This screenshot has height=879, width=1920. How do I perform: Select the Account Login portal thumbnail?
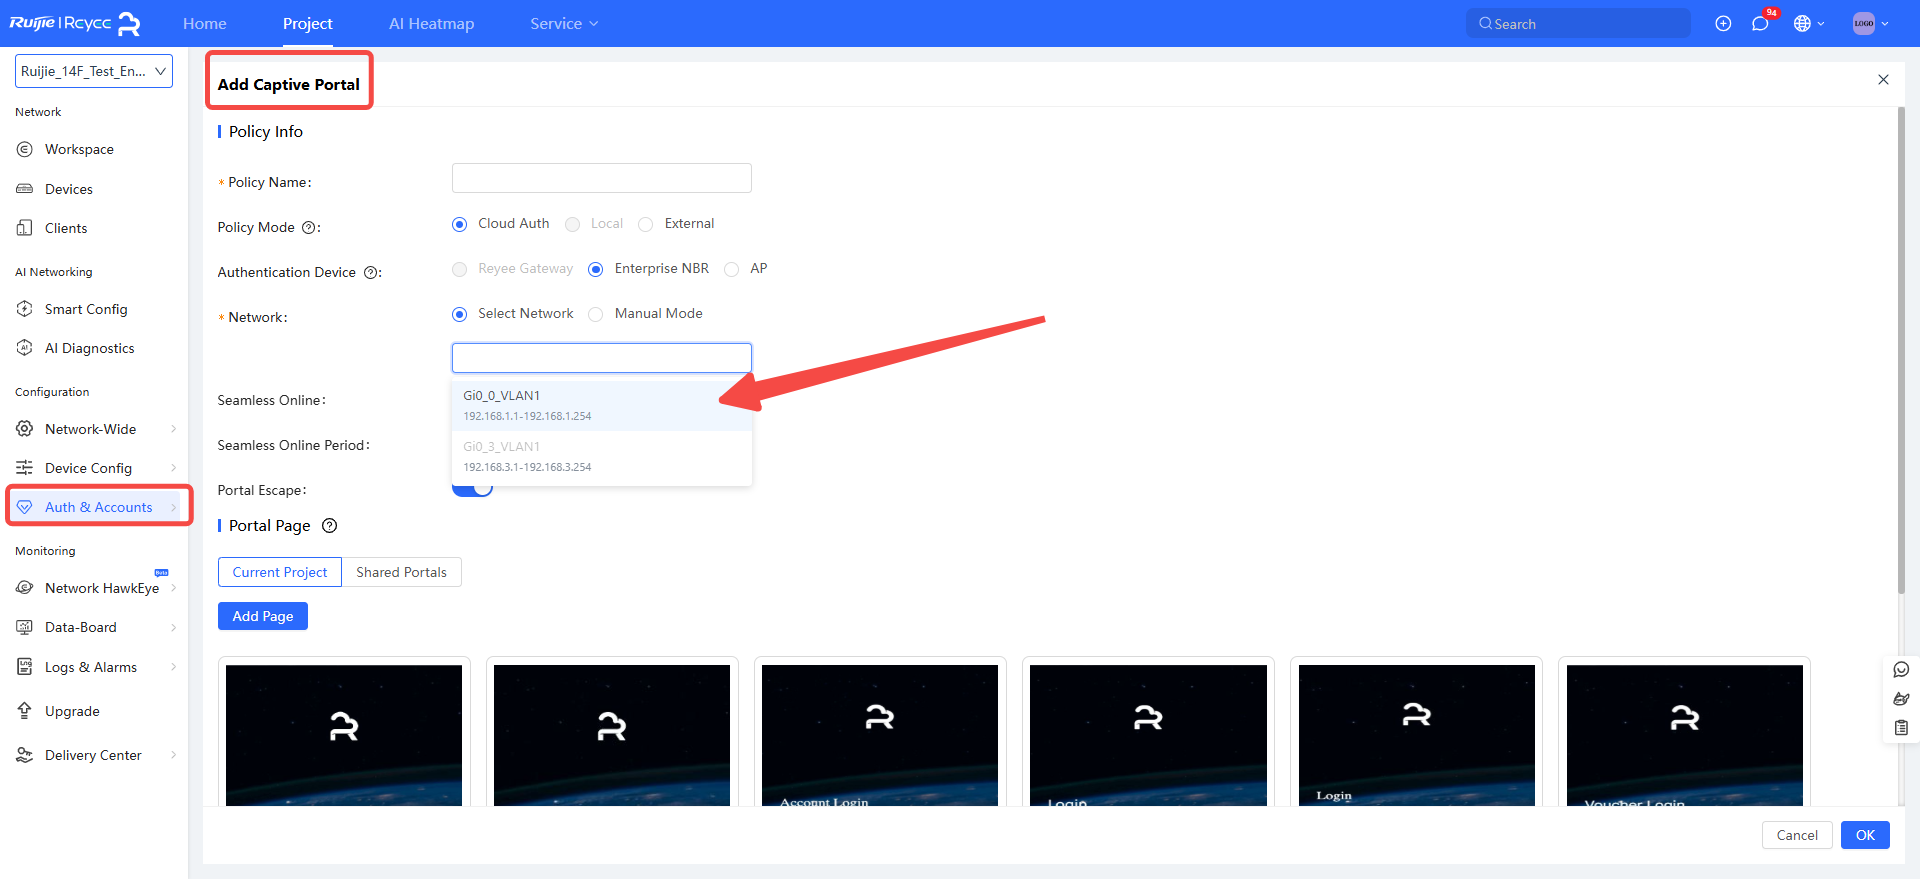880,733
